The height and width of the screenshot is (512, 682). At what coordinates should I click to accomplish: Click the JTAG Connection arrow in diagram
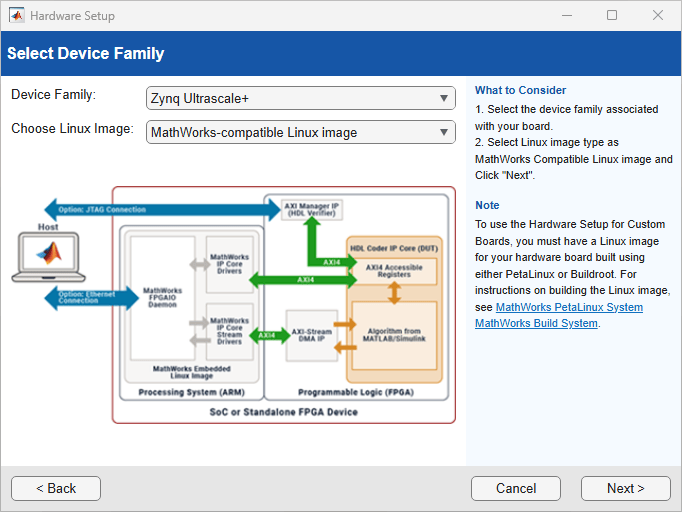[163, 210]
